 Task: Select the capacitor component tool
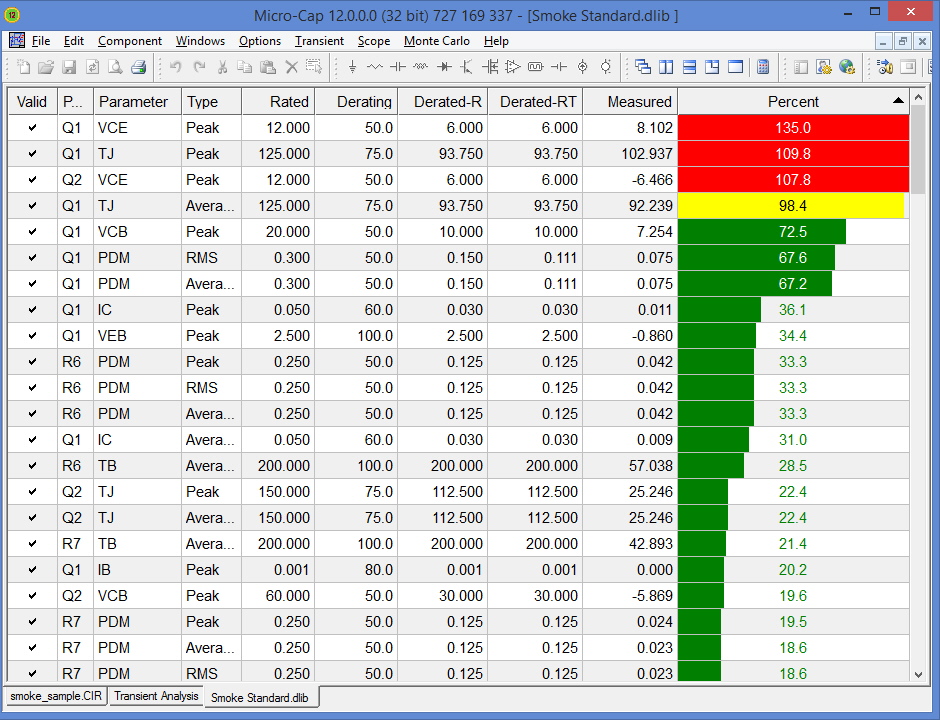397,67
